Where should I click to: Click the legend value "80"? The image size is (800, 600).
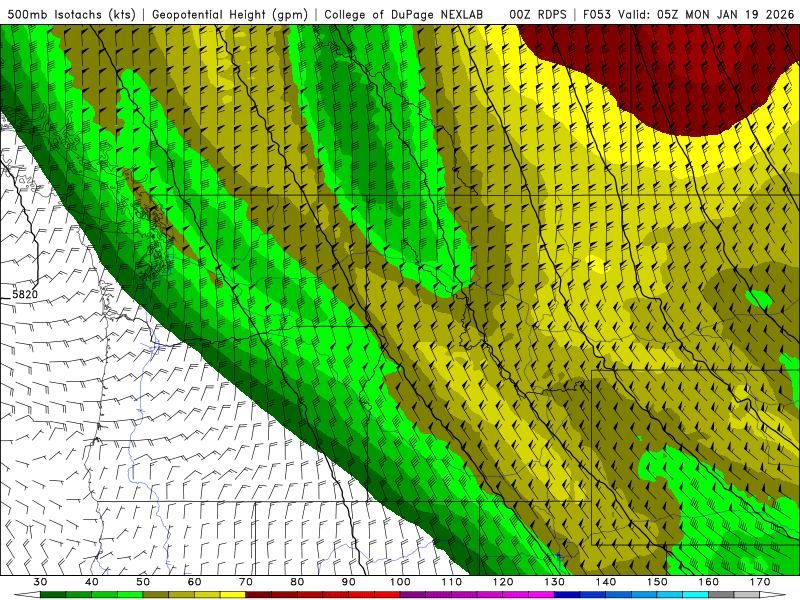tap(297, 582)
